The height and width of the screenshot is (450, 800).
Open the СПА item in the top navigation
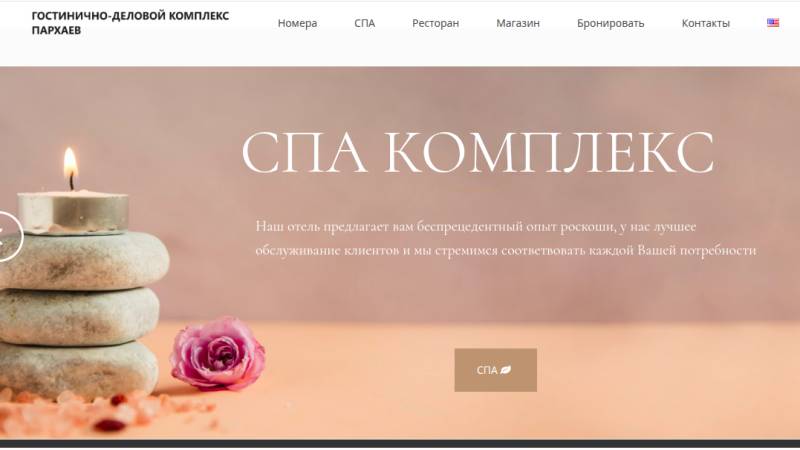coord(364,23)
